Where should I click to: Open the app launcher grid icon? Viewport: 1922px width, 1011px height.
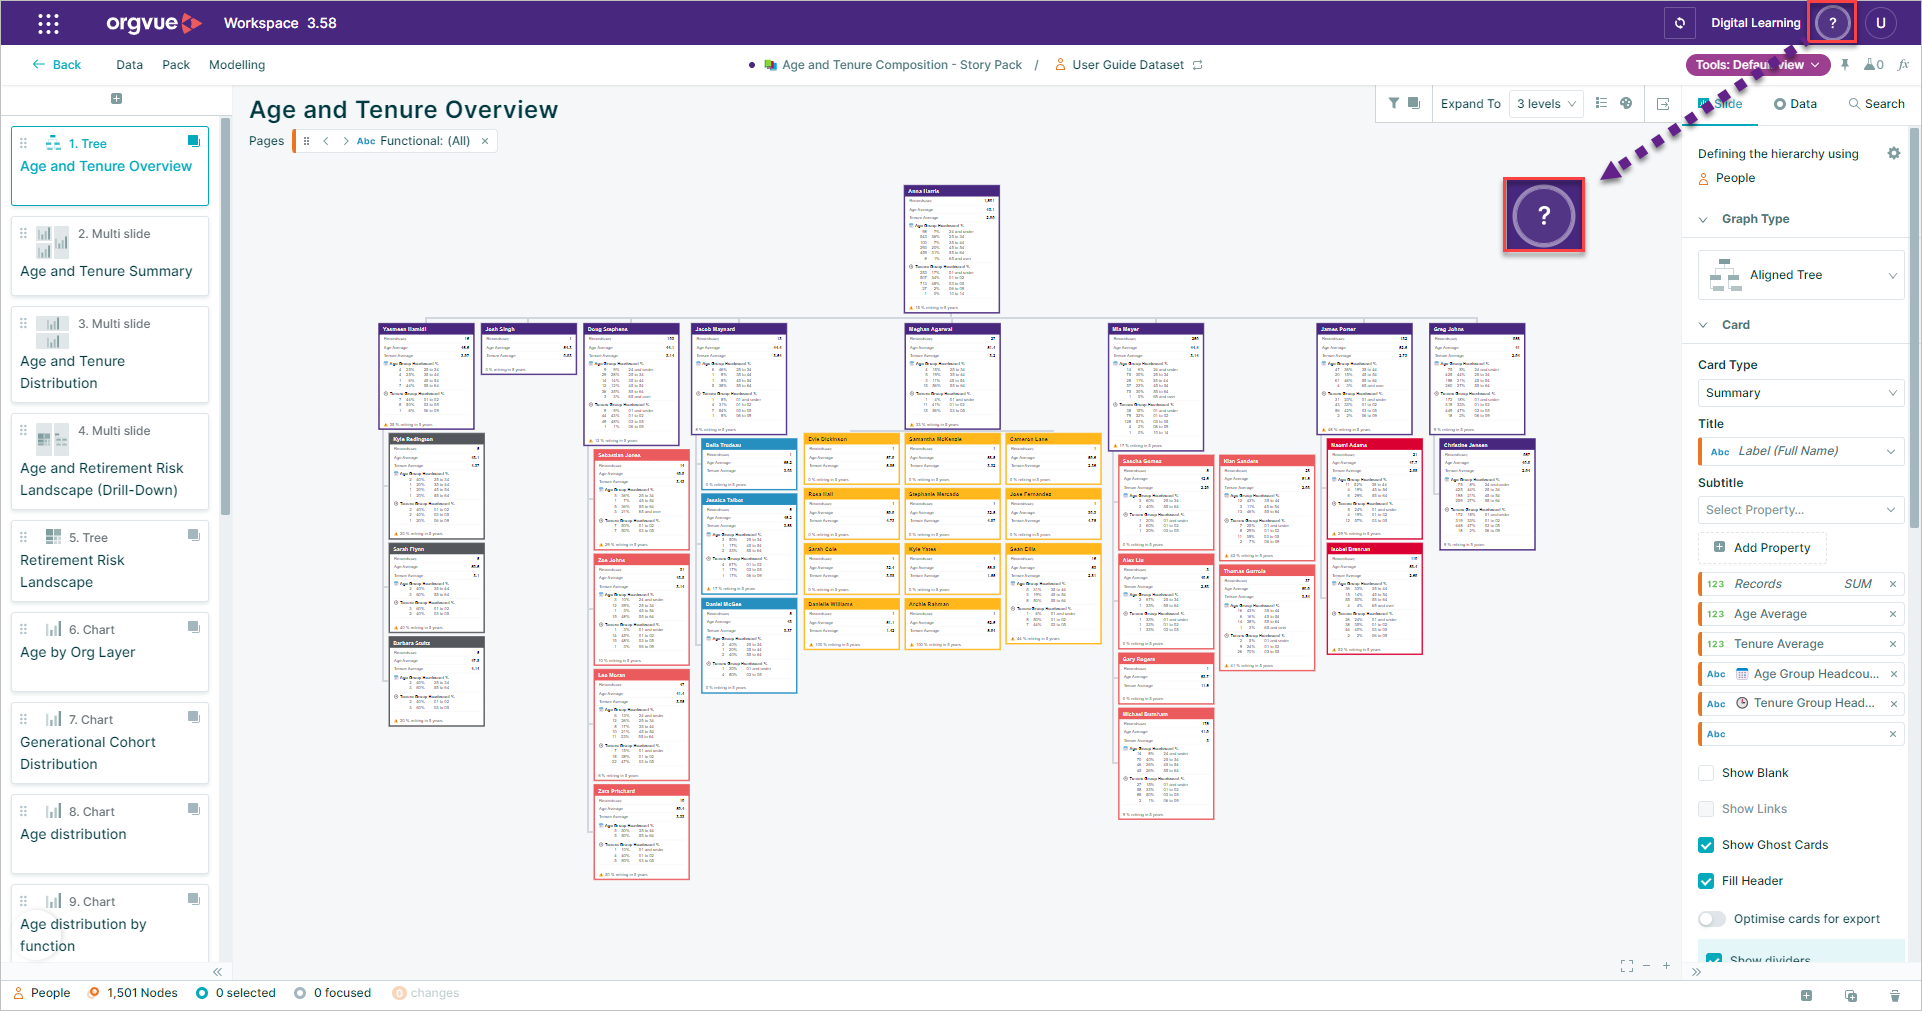tap(48, 23)
